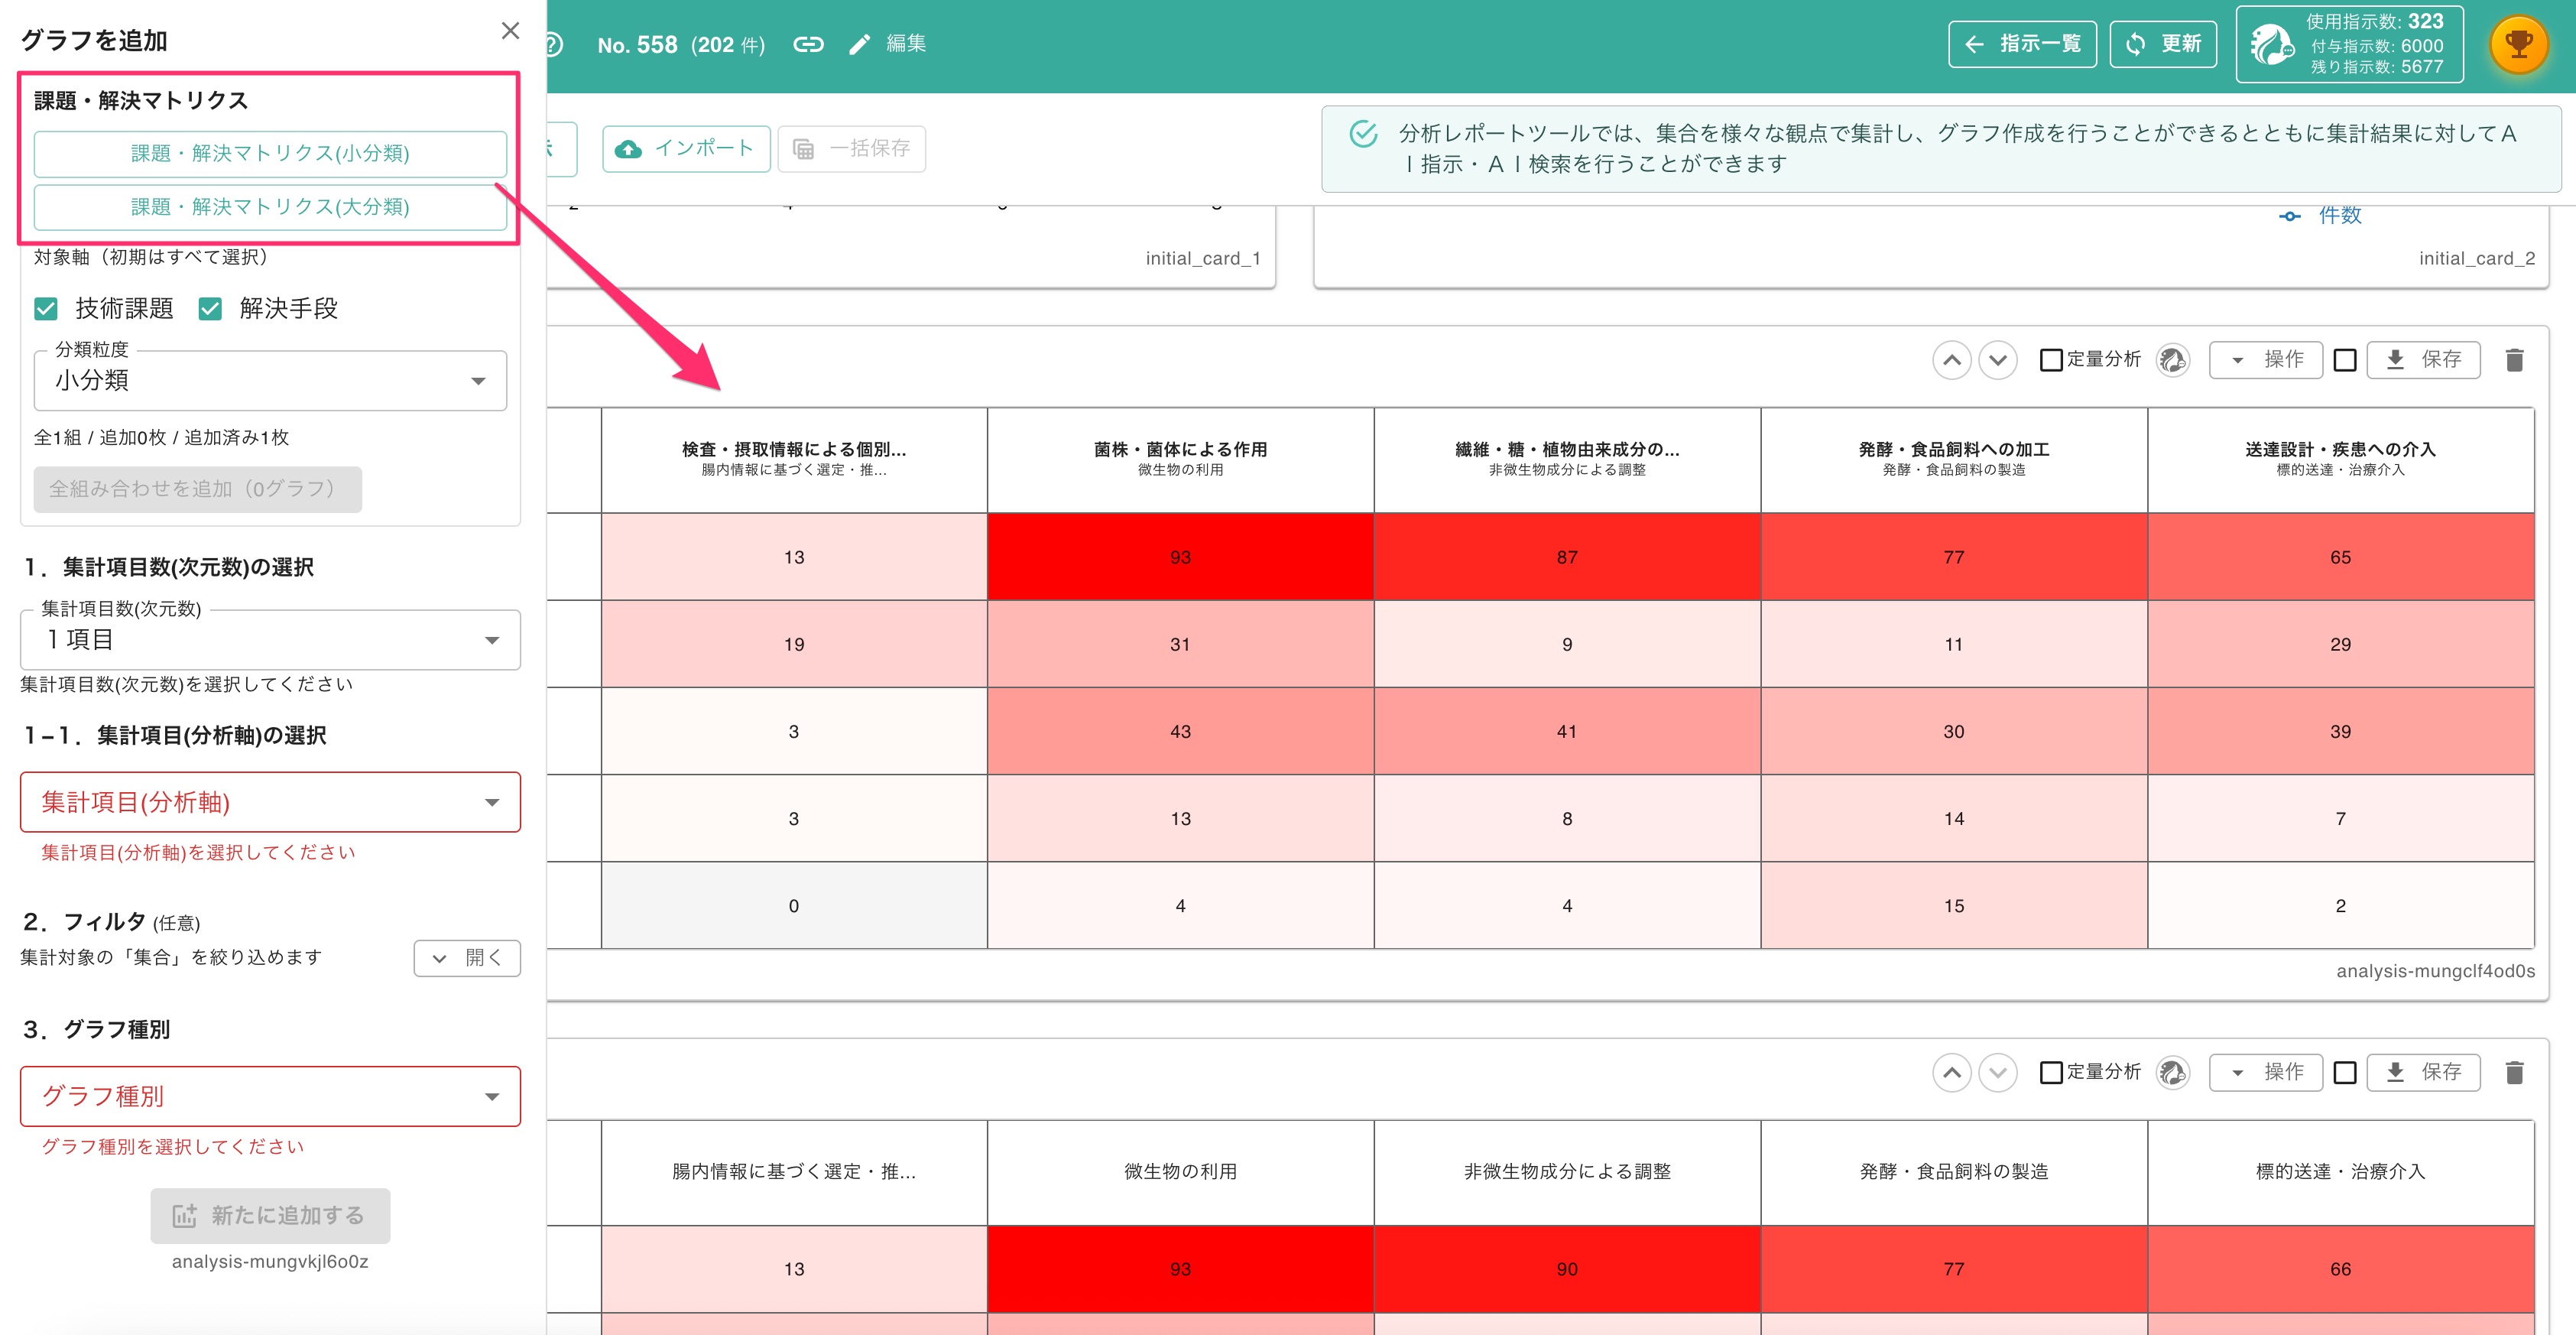The height and width of the screenshot is (1335, 2576).
Task: Check selection box beside first 保存
Action: pyautogui.click(x=2345, y=360)
